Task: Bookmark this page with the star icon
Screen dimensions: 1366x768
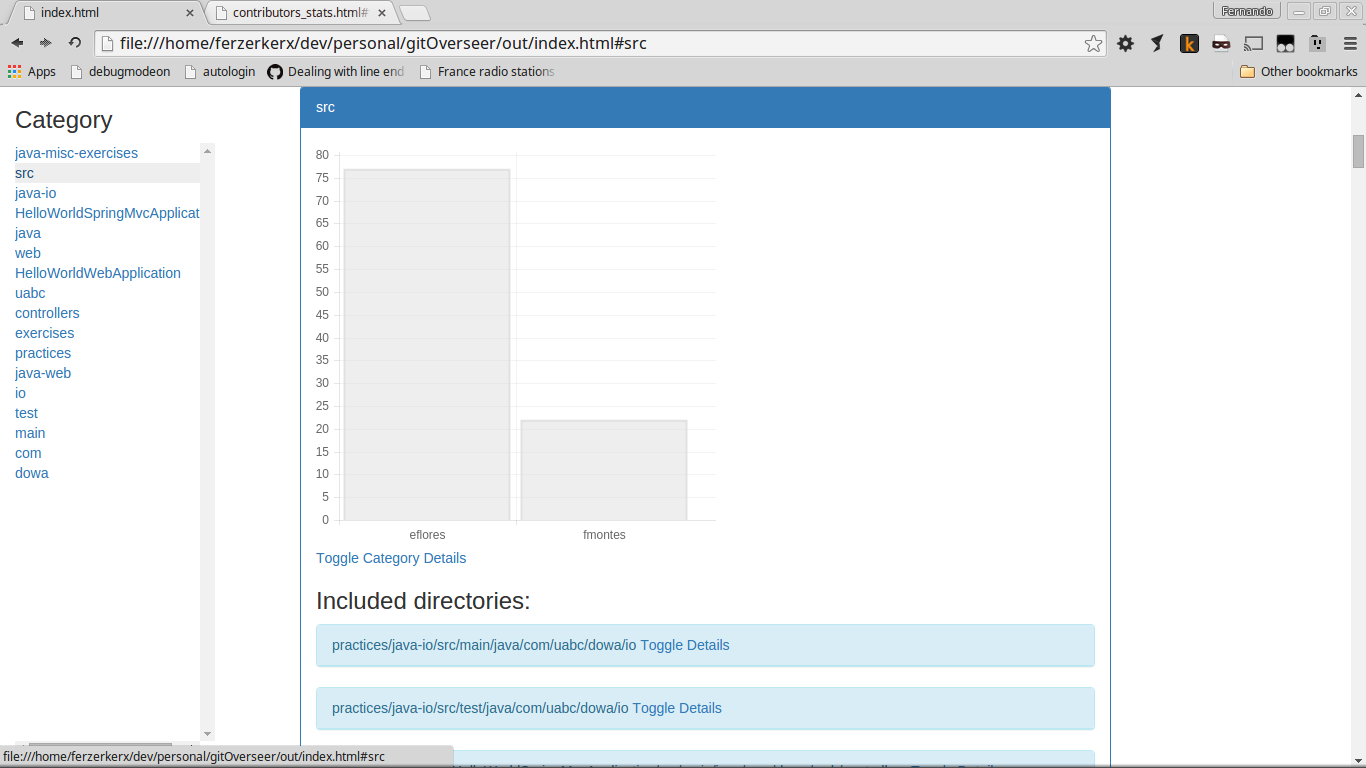Action: point(1093,43)
